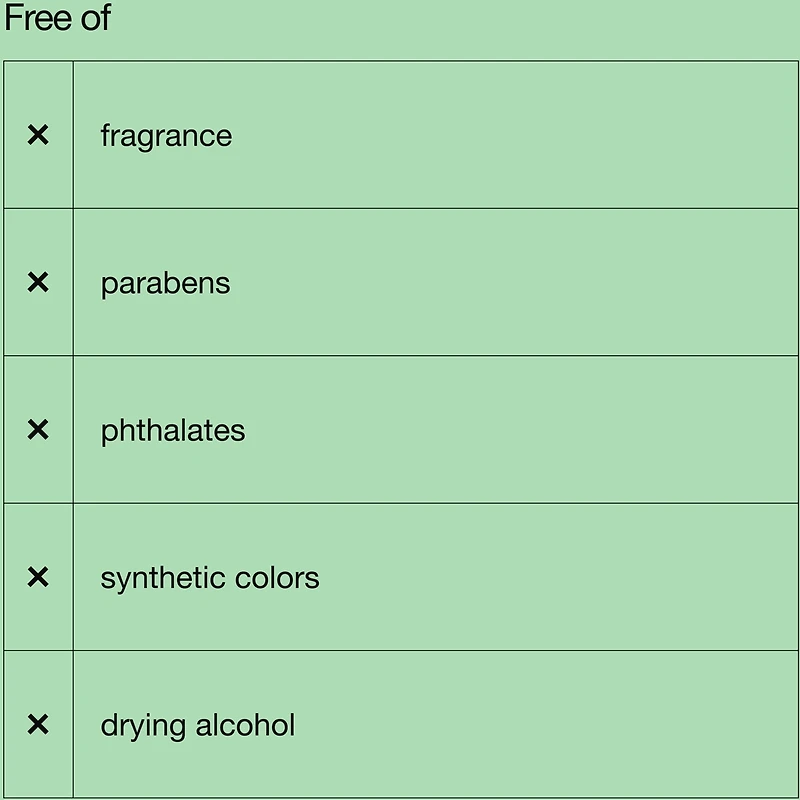Select the empty space right of 'phthalates'
Screen dimensions: 800x800
tap(520, 430)
